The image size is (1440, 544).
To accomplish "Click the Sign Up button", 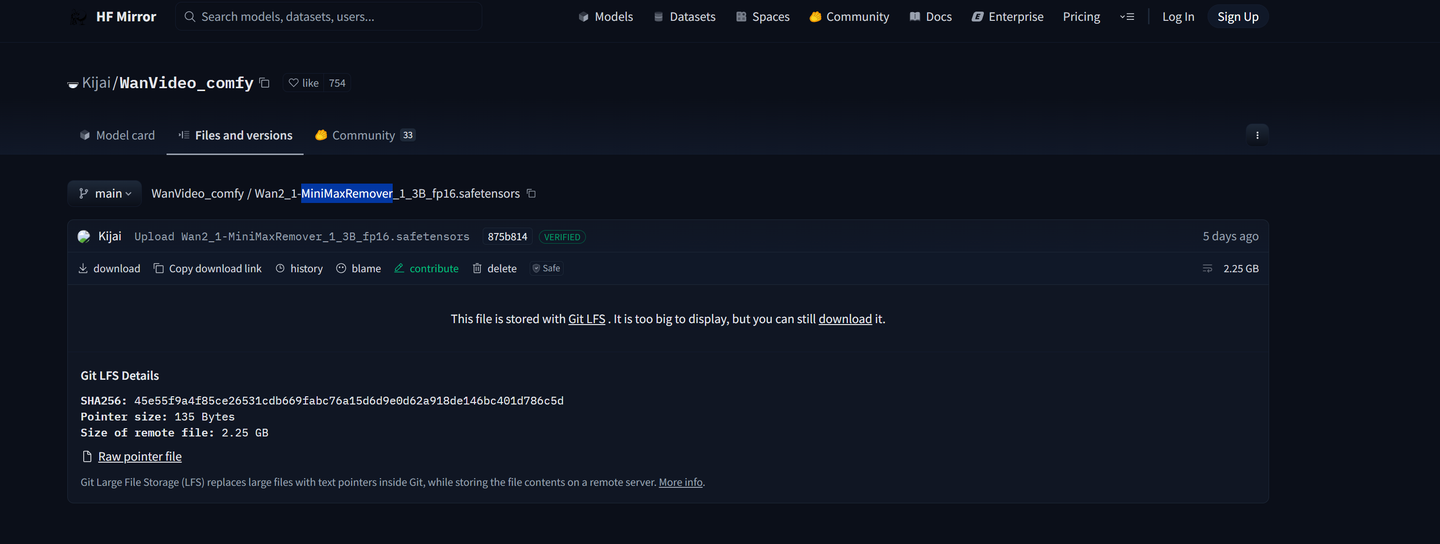I will pyautogui.click(x=1238, y=17).
